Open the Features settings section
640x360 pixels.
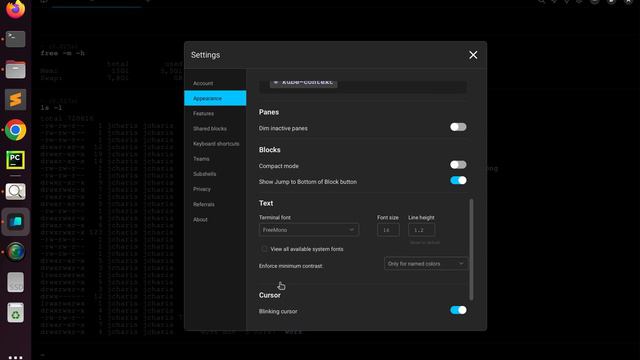pos(203,113)
